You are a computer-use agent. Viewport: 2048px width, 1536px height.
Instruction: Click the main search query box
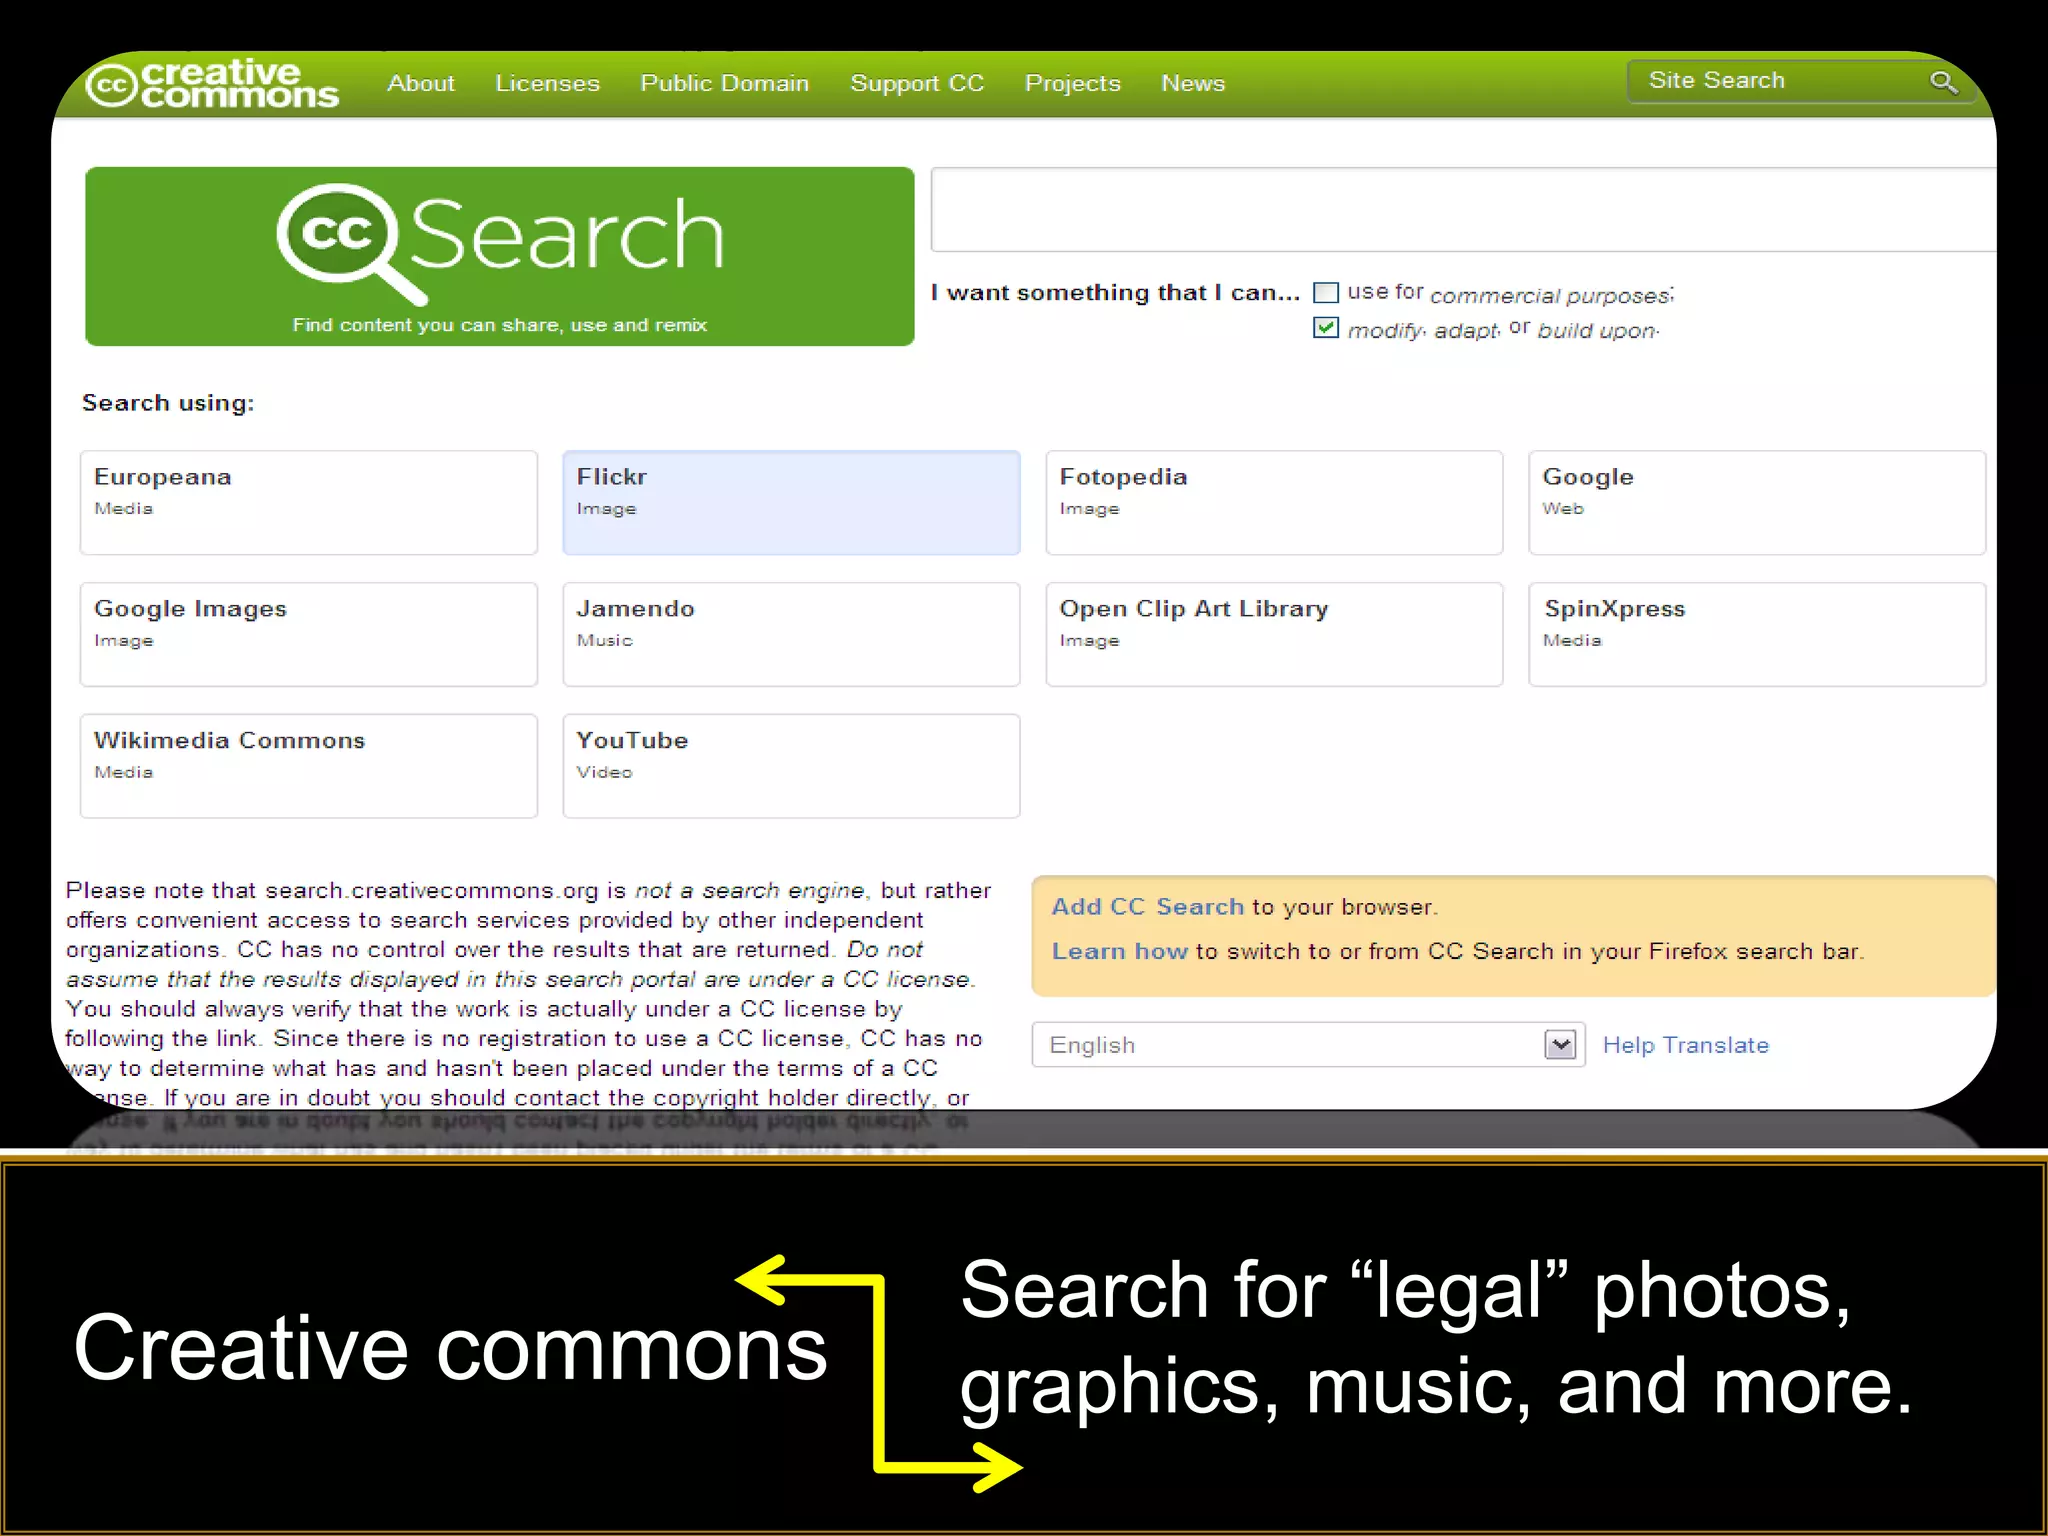(x=1463, y=210)
